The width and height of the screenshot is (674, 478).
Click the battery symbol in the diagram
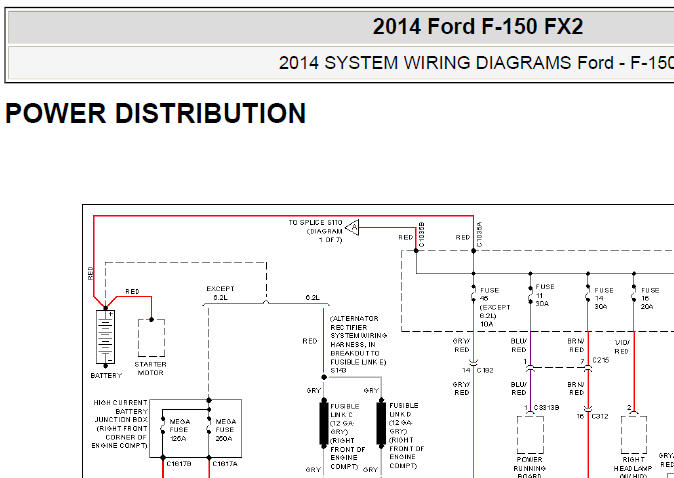click(105, 337)
